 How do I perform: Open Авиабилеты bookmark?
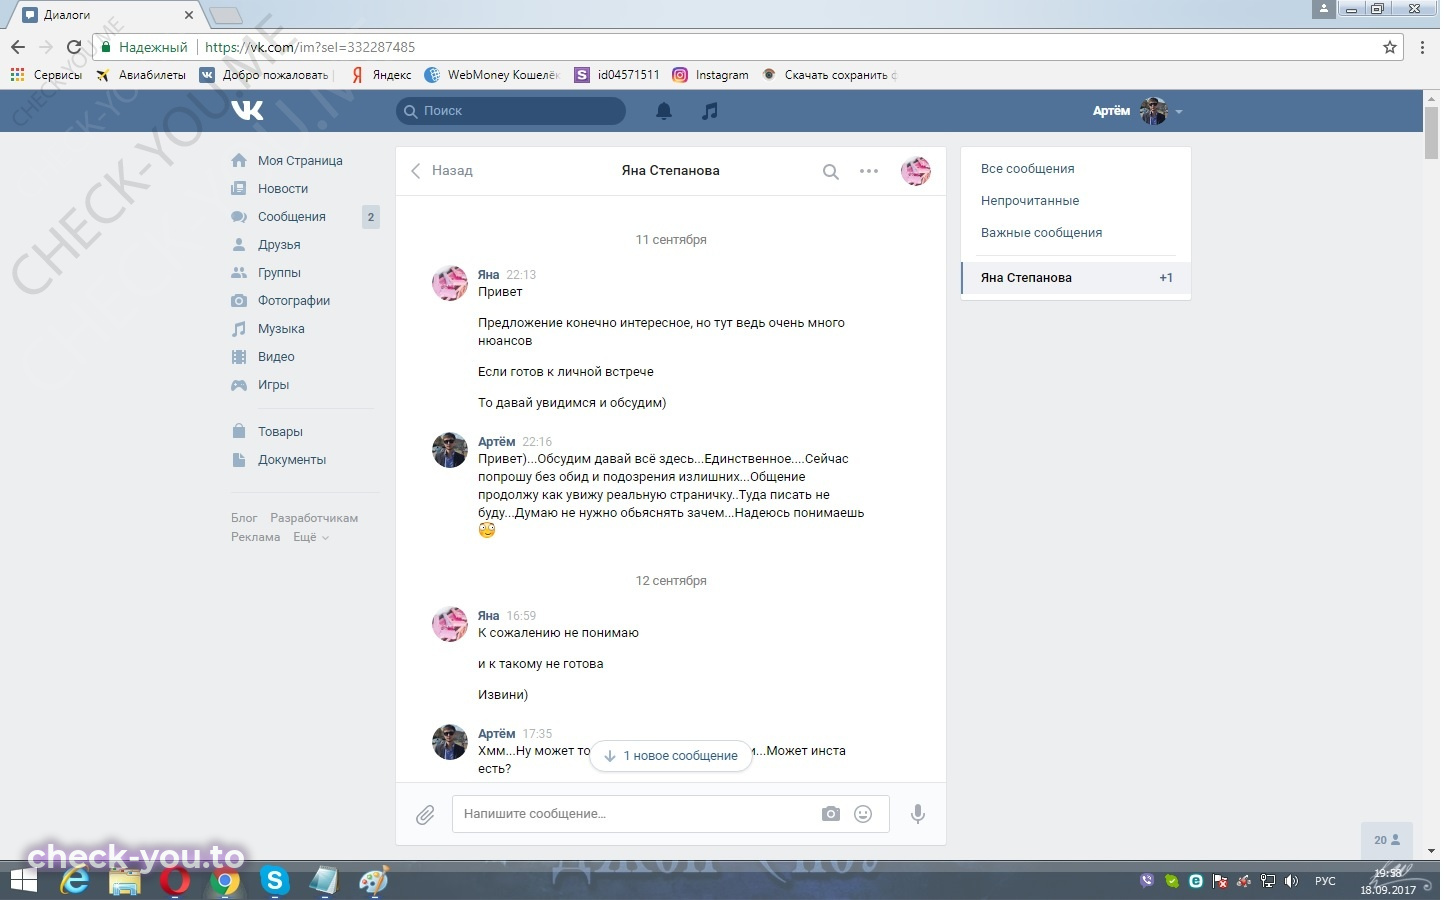[141, 75]
